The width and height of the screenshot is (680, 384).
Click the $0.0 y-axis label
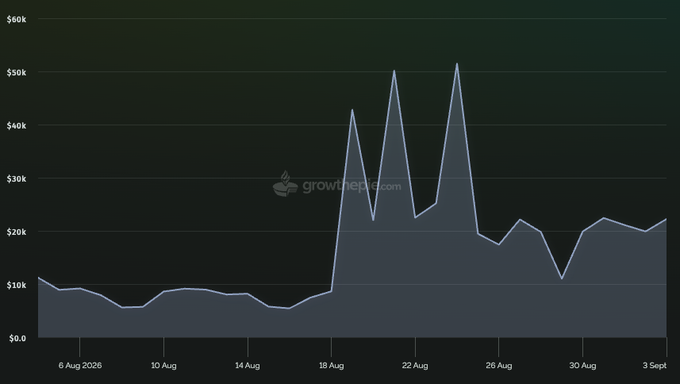[17, 338]
